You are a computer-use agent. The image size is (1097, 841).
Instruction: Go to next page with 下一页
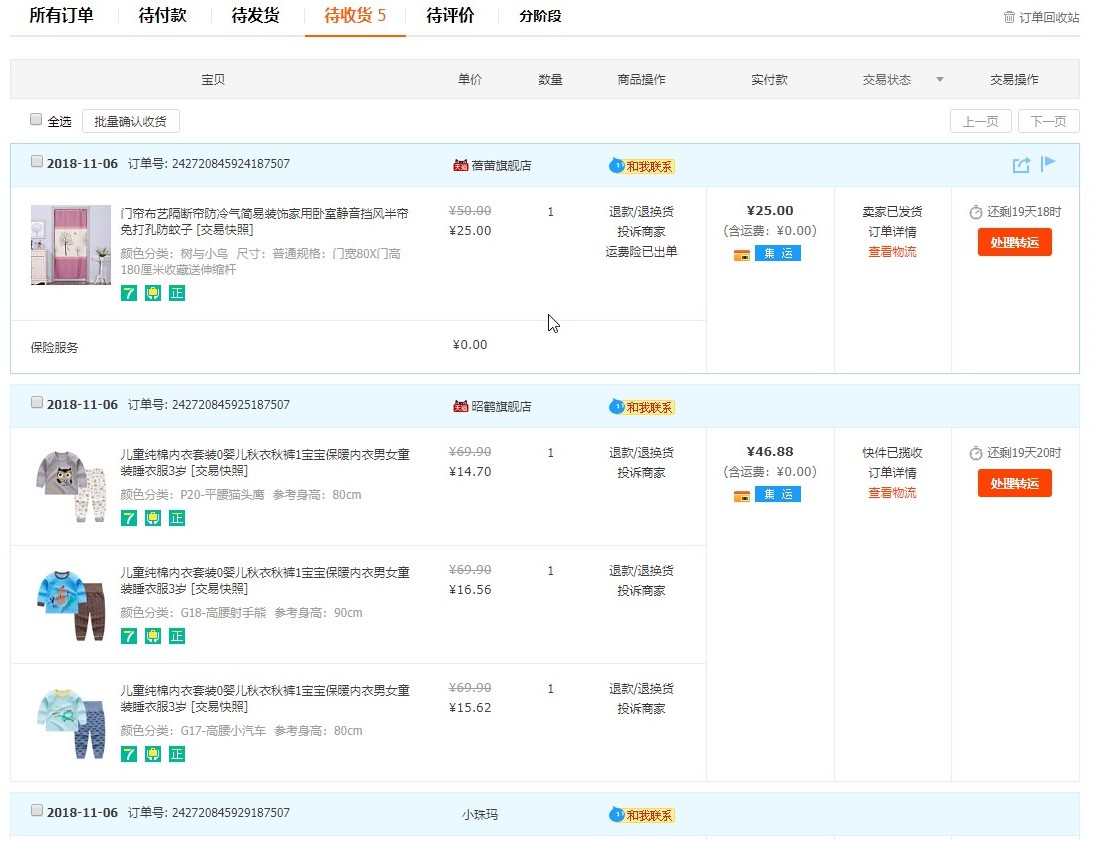(x=1048, y=122)
